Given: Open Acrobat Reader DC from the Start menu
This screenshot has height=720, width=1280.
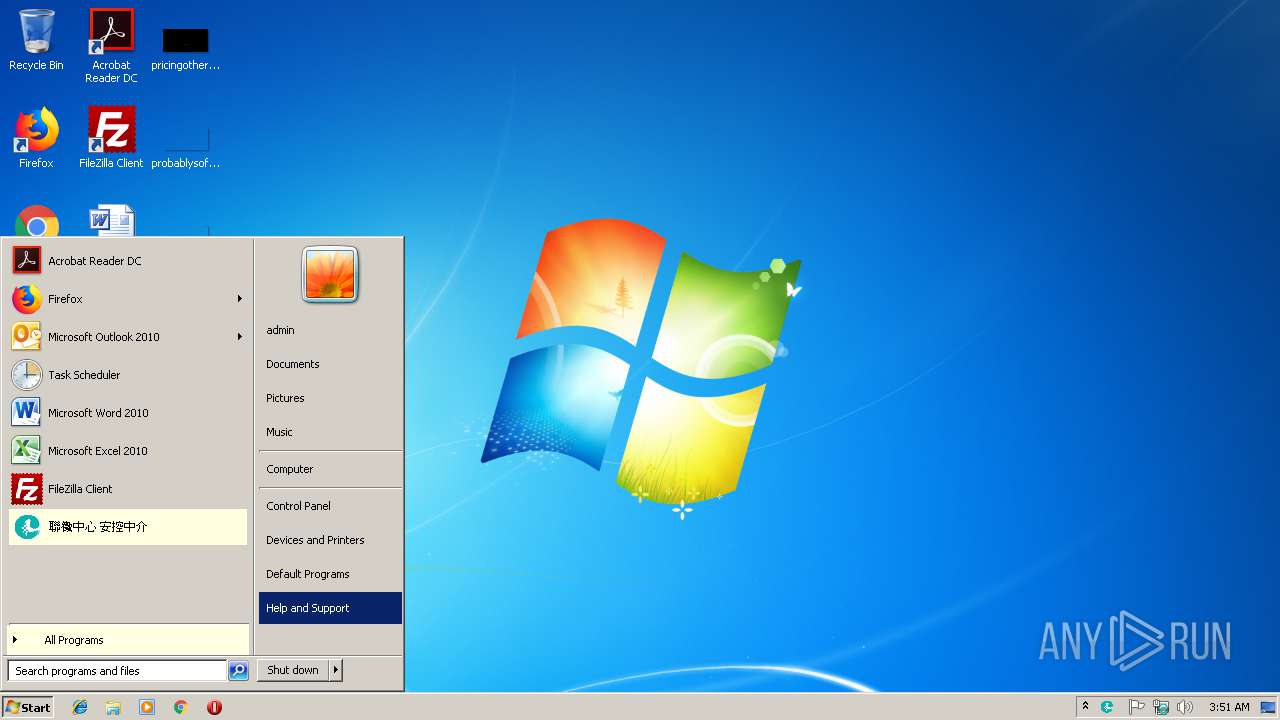Looking at the screenshot, I should point(128,261).
